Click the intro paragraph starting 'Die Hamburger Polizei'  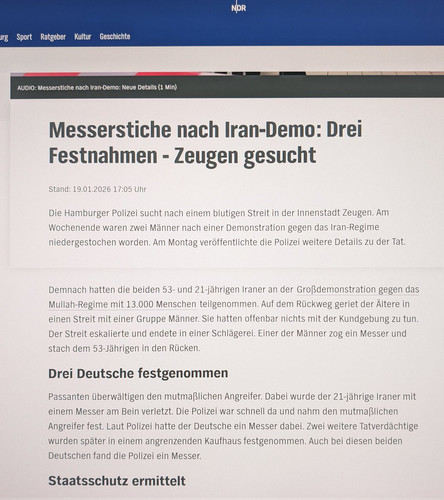(227, 227)
